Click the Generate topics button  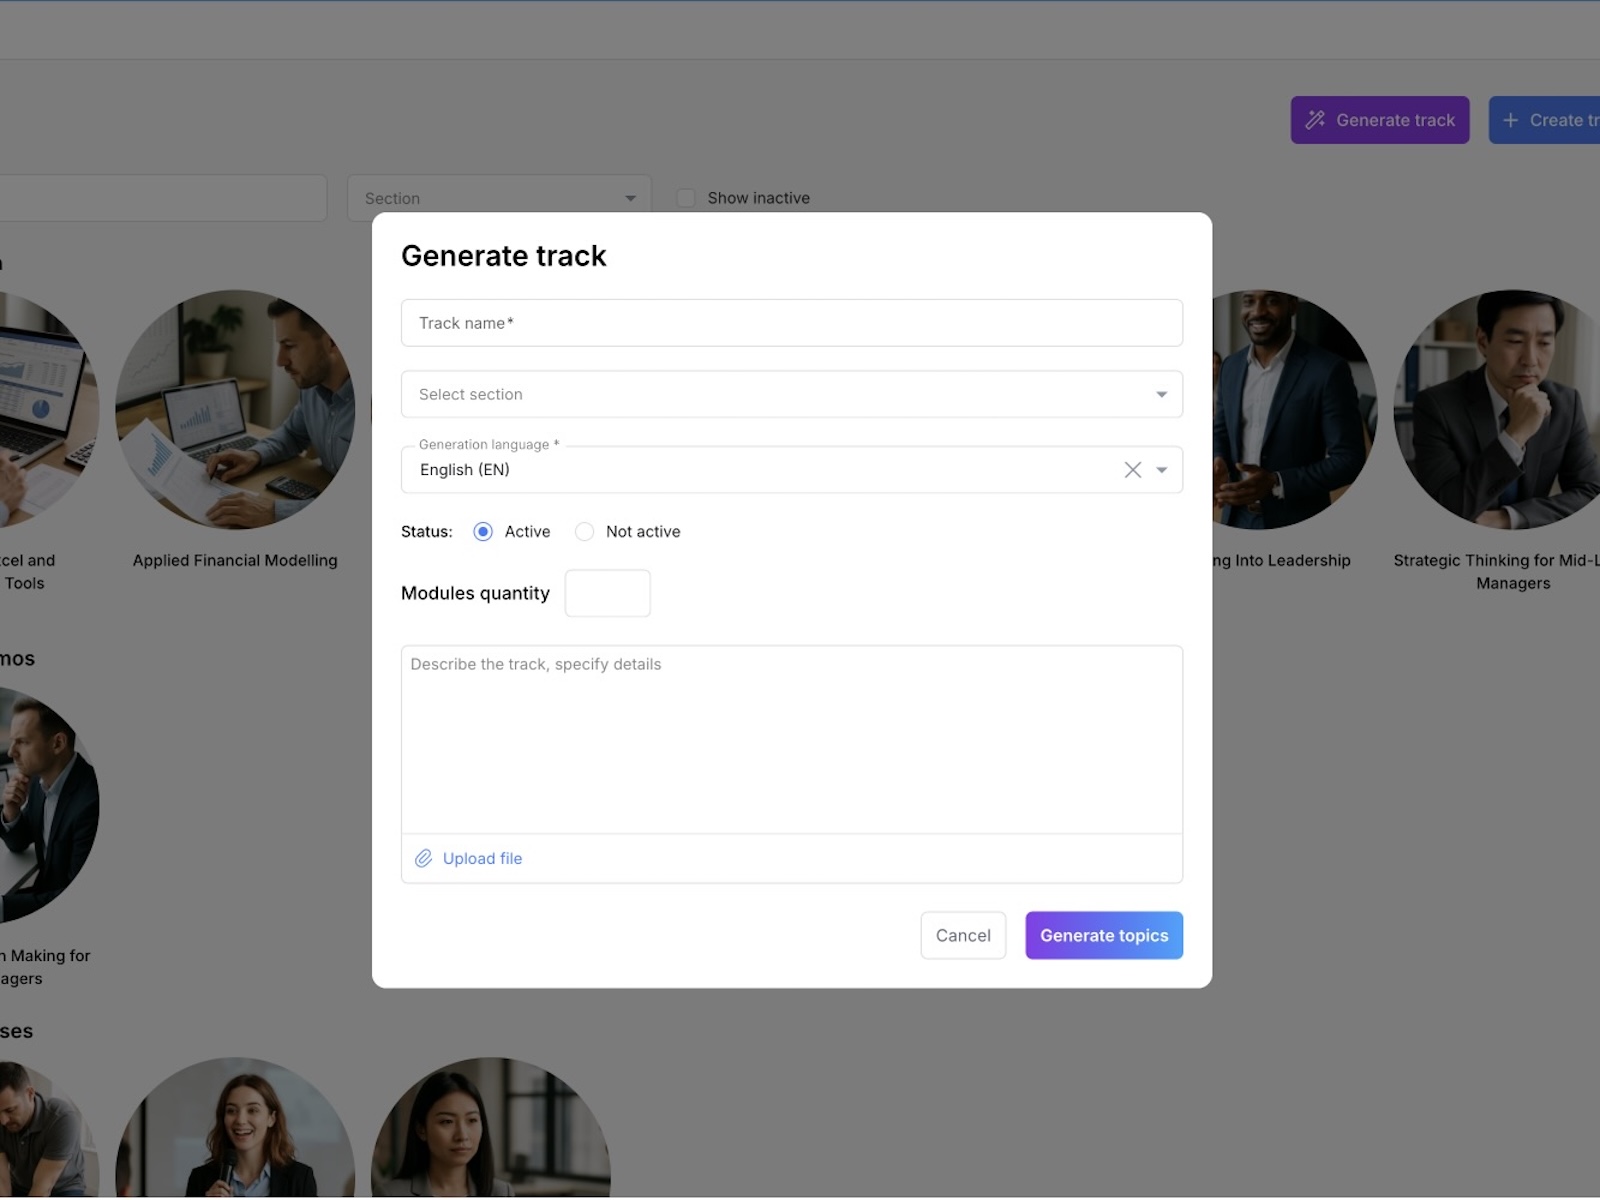click(1103, 935)
